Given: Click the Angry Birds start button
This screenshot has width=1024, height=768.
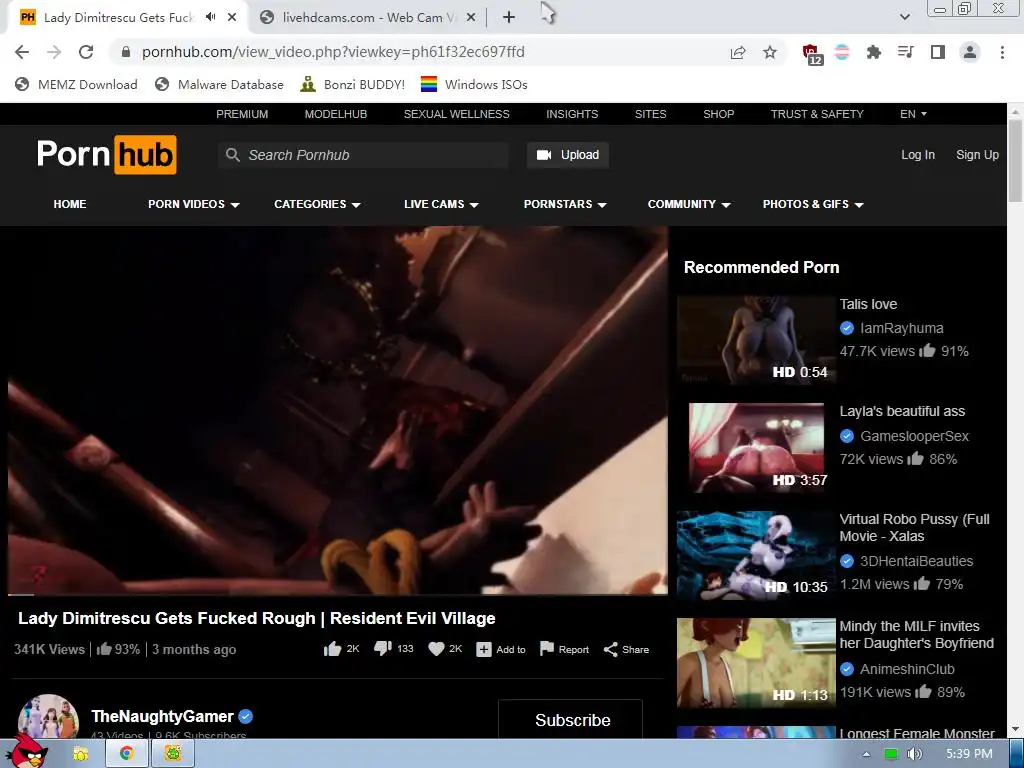Looking at the screenshot, I should (27, 751).
